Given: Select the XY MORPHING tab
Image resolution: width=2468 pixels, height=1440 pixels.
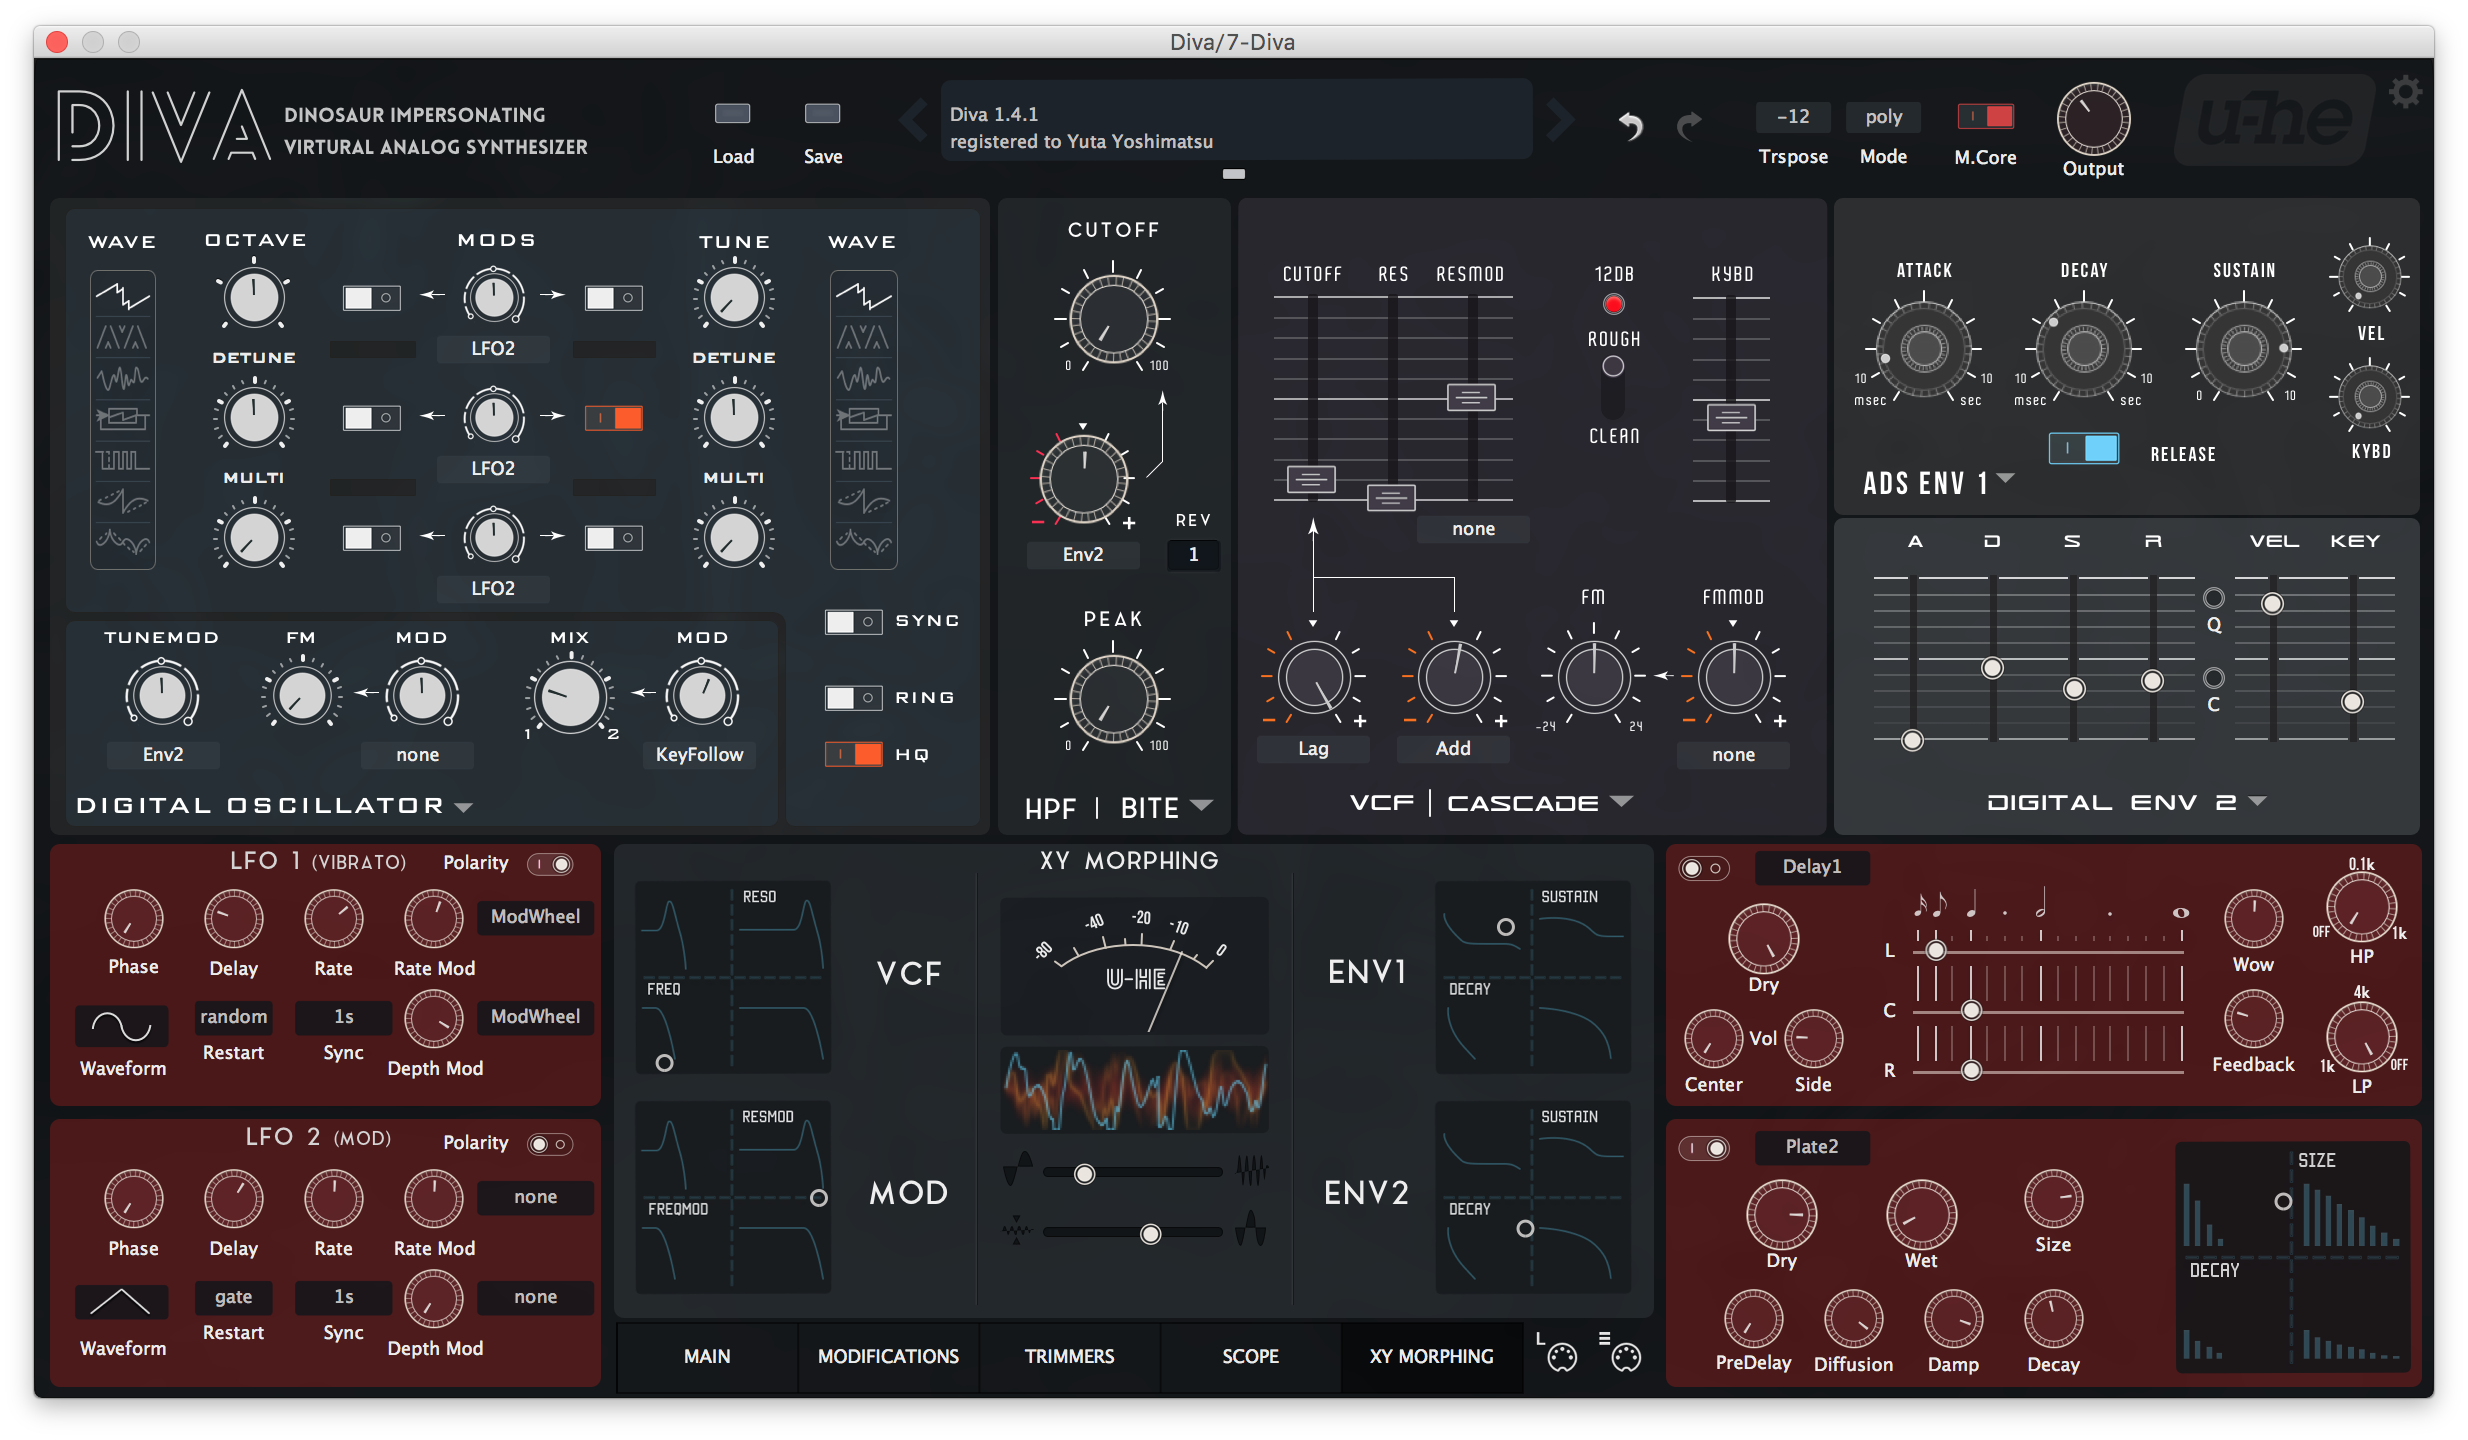Looking at the screenshot, I should coord(1431,1357).
